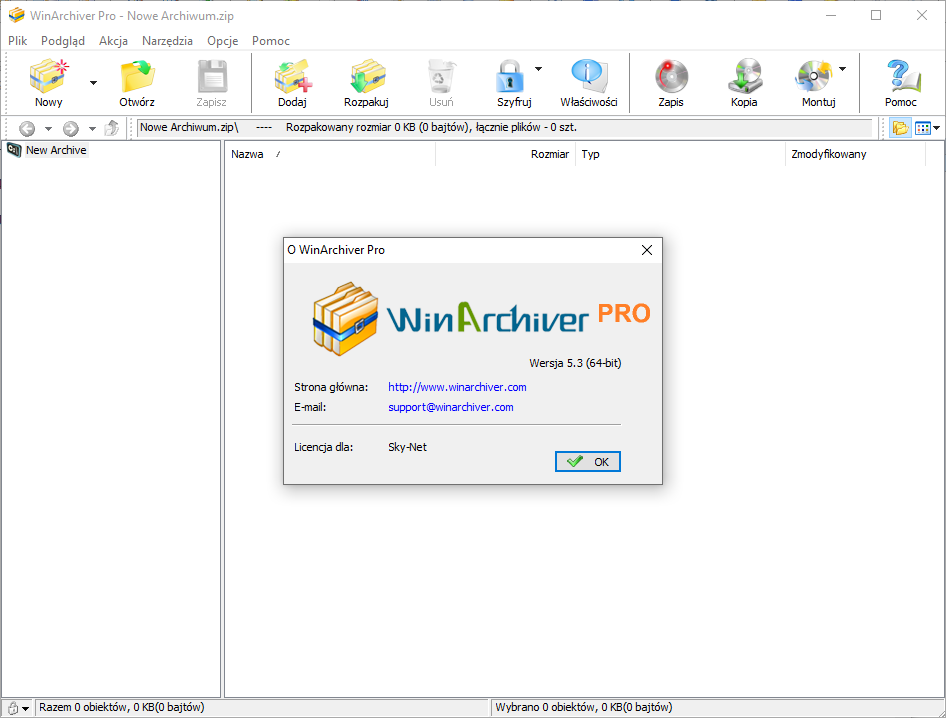The height and width of the screenshot is (718, 946).
Task: Expand the Montuj dropdown arrow
Action: pyautogui.click(x=843, y=69)
